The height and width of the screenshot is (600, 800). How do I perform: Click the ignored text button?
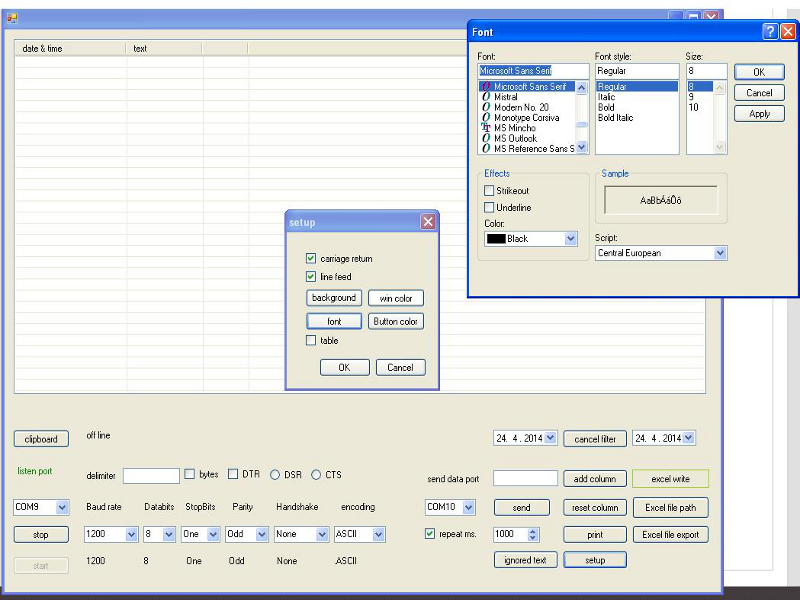(526, 560)
